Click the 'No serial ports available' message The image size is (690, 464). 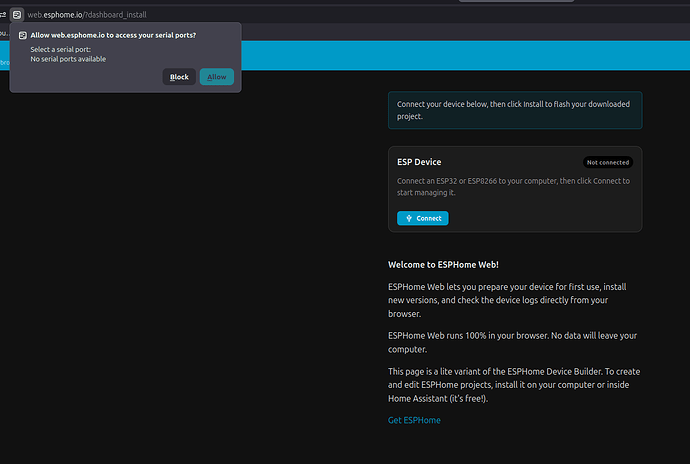point(68,59)
